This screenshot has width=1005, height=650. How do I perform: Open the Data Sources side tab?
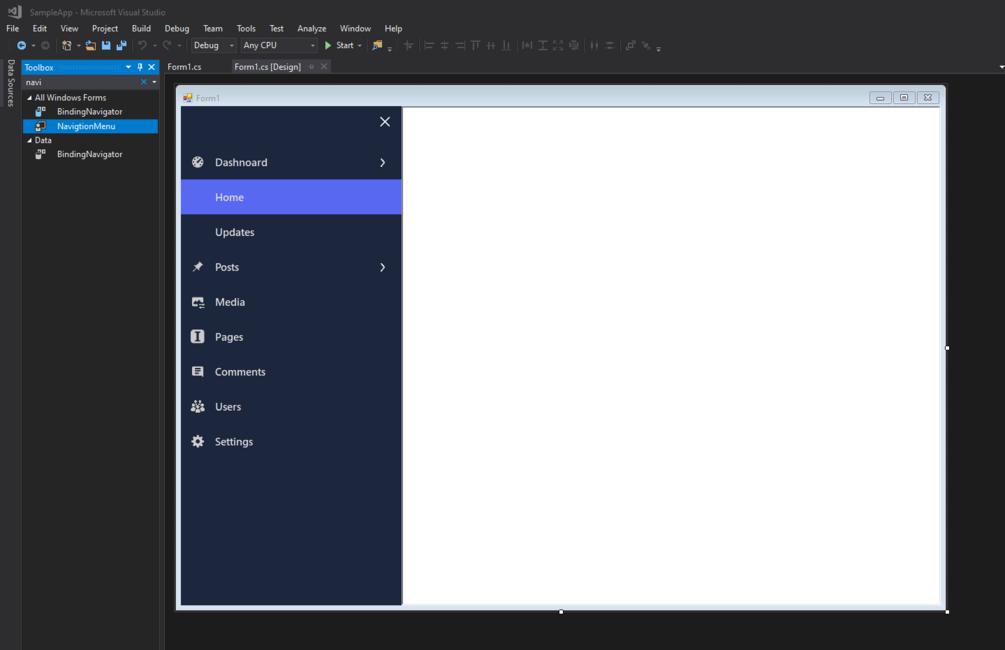point(11,83)
